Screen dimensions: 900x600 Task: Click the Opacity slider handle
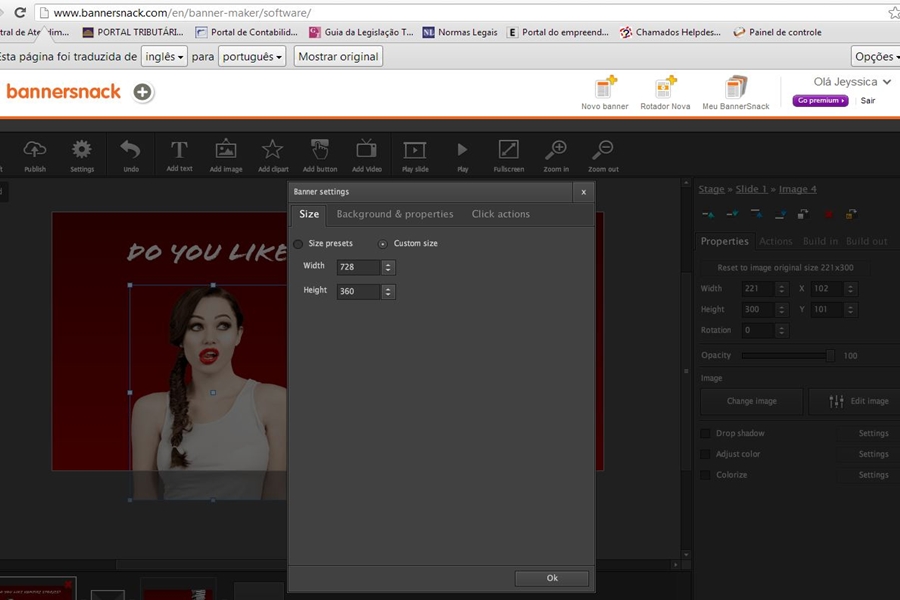pyautogui.click(x=830, y=355)
